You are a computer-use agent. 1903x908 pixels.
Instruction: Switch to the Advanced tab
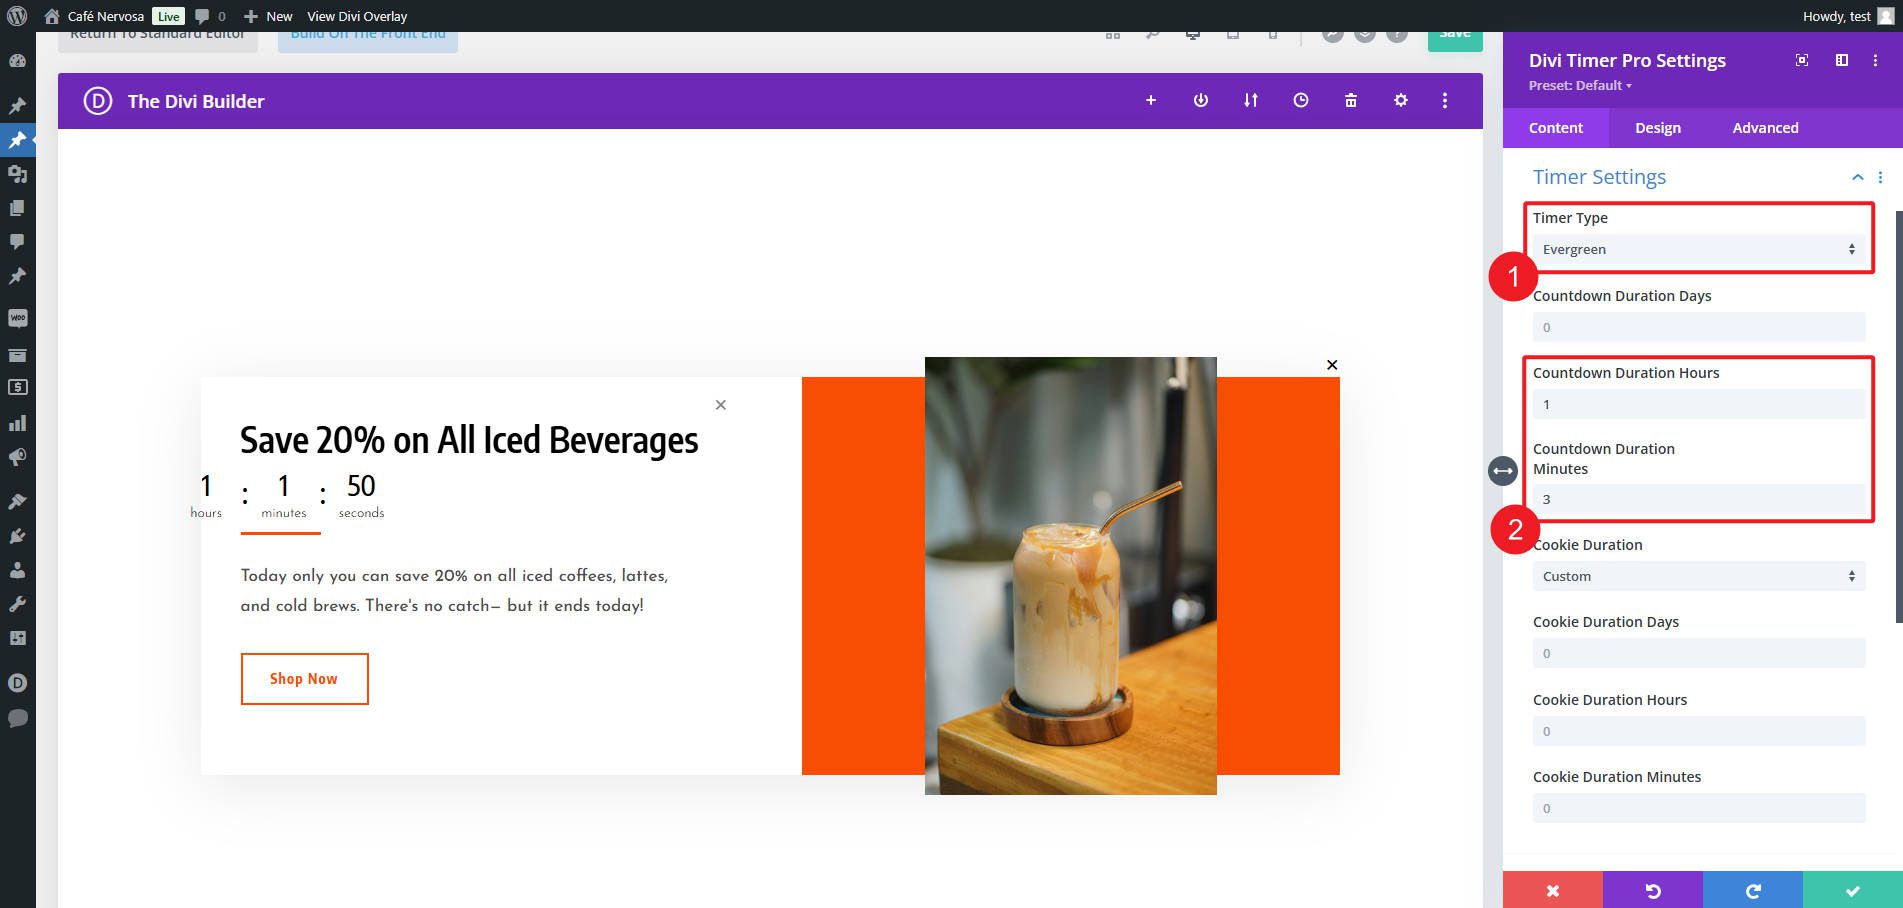click(x=1765, y=128)
